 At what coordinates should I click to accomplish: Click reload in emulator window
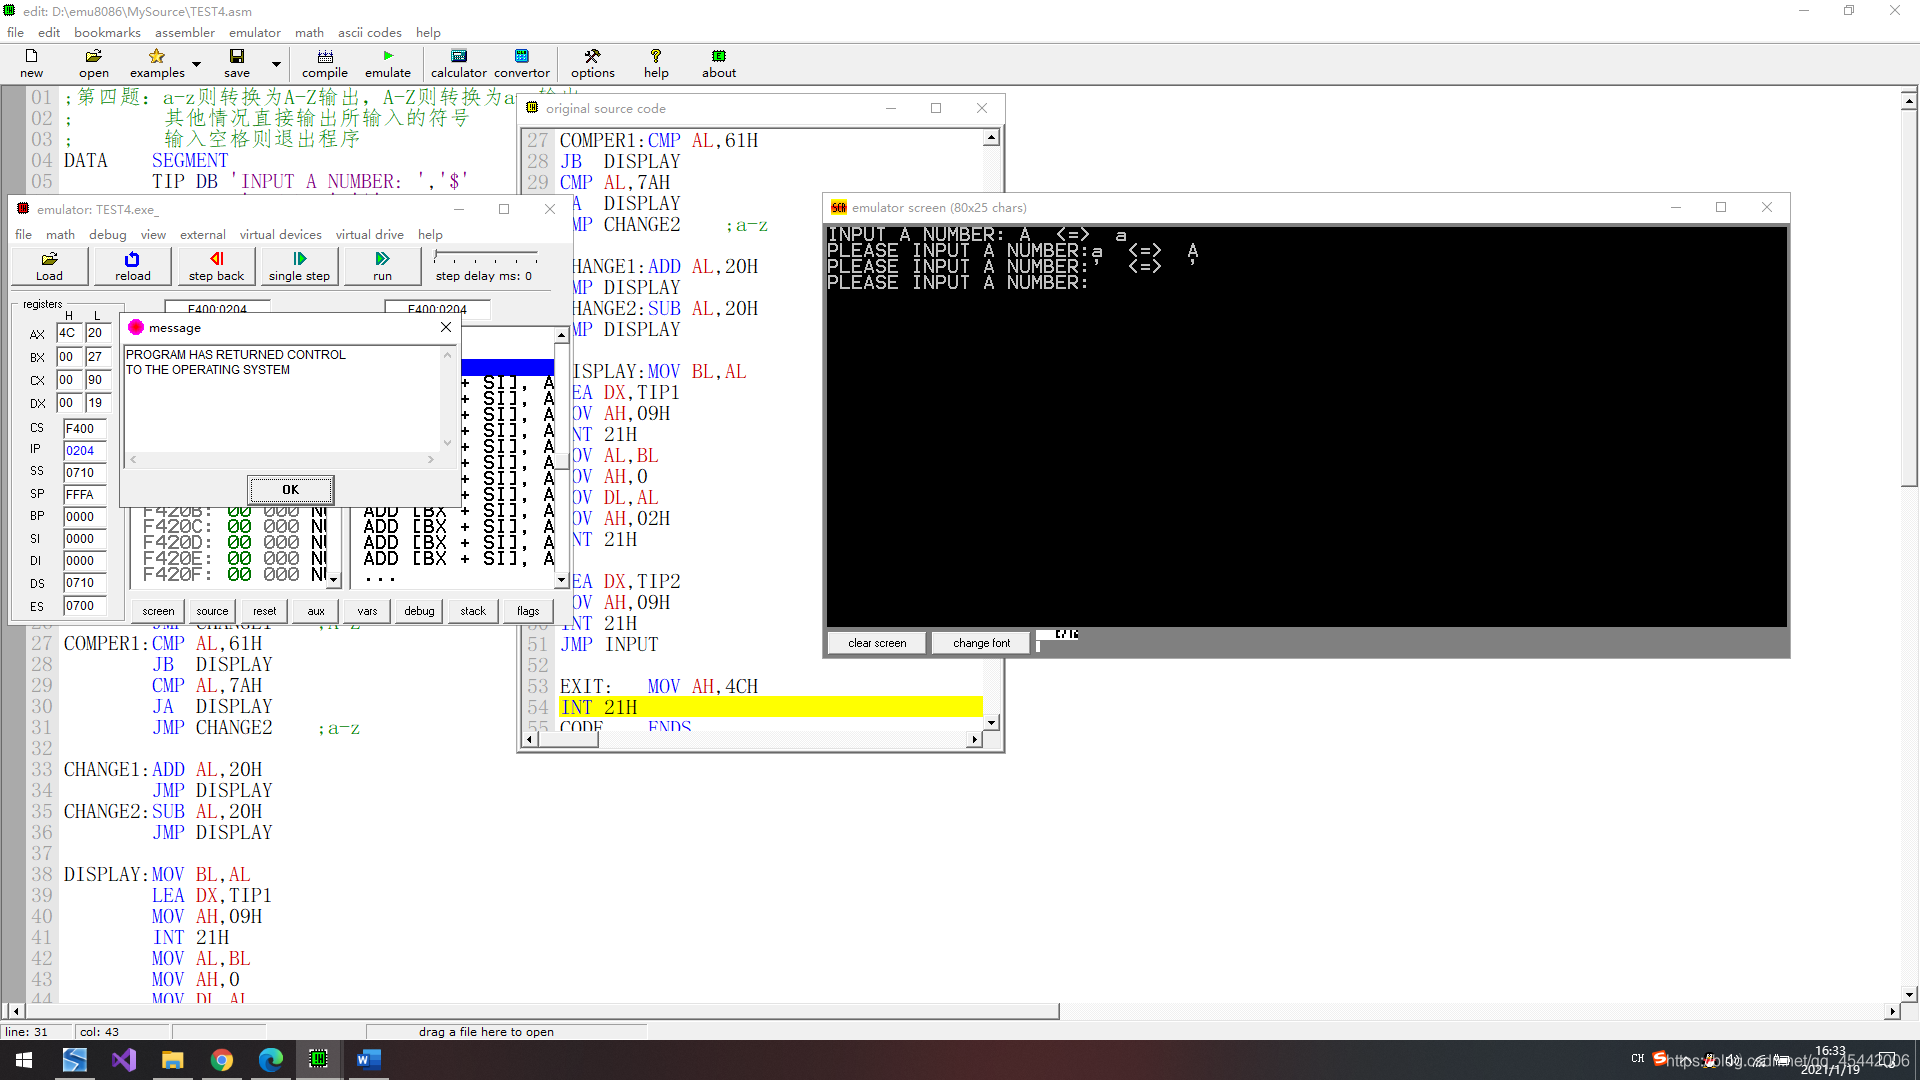coord(132,265)
